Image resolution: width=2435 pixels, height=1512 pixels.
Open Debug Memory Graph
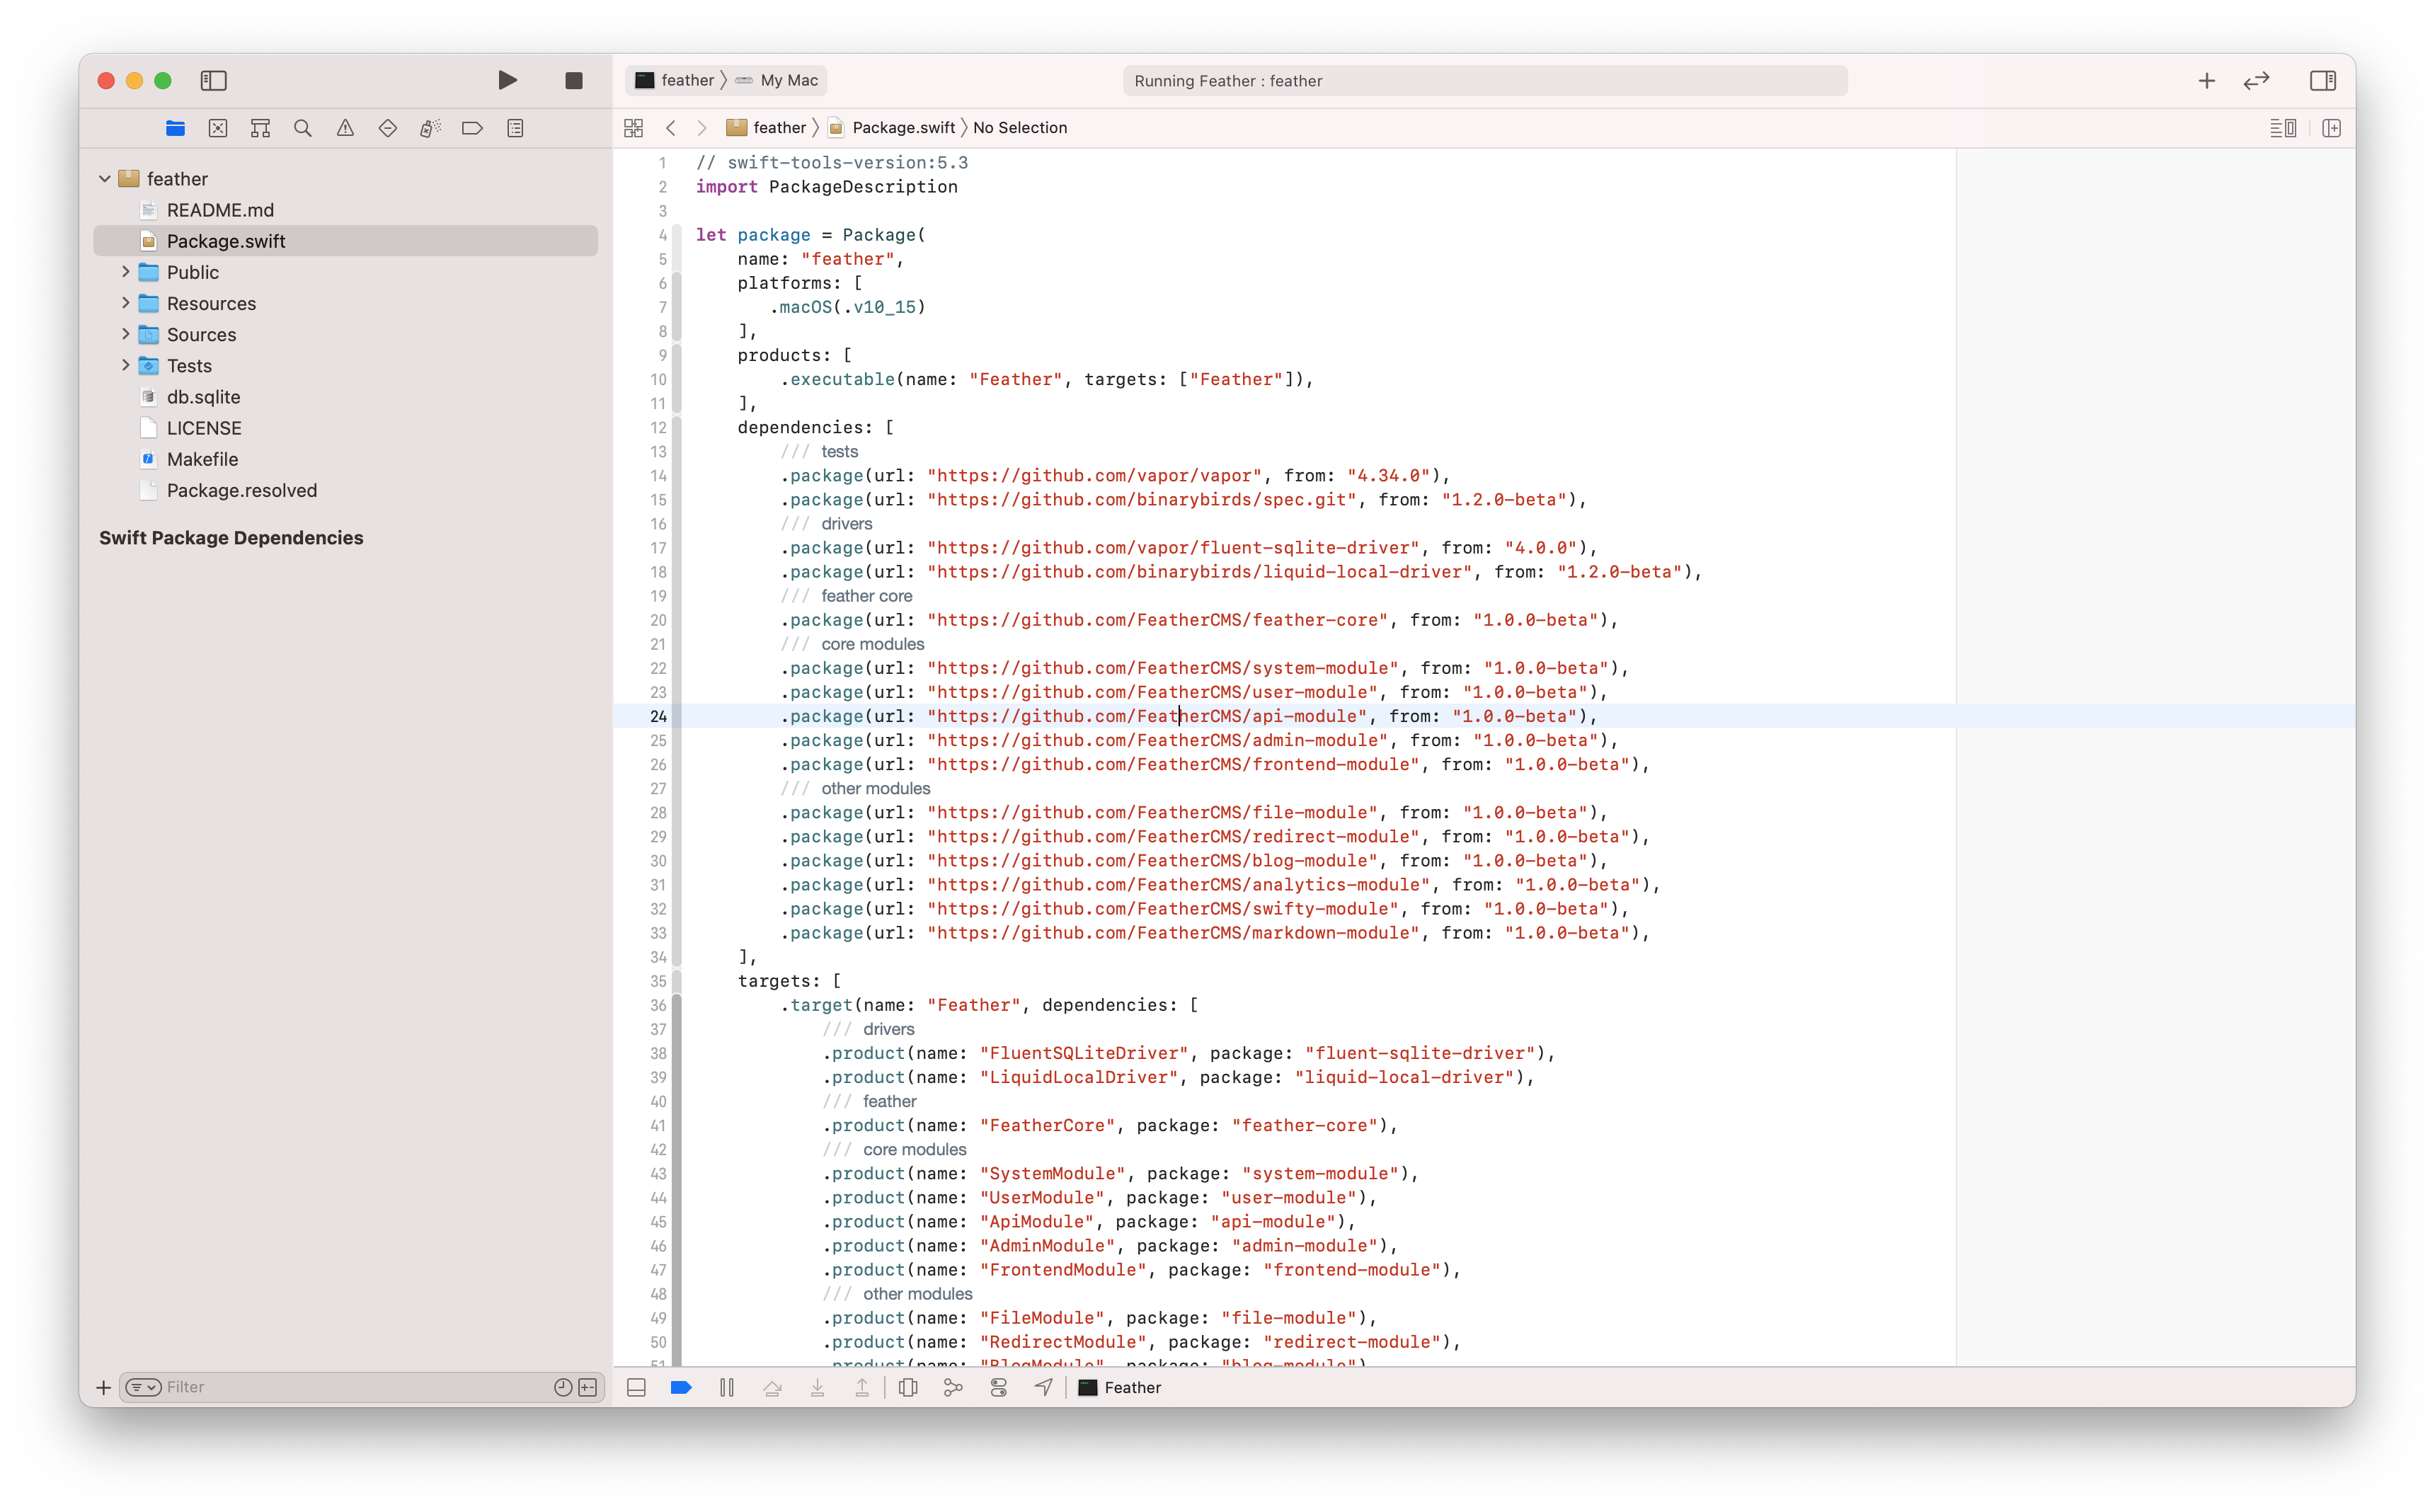(x=953, y=1388)
